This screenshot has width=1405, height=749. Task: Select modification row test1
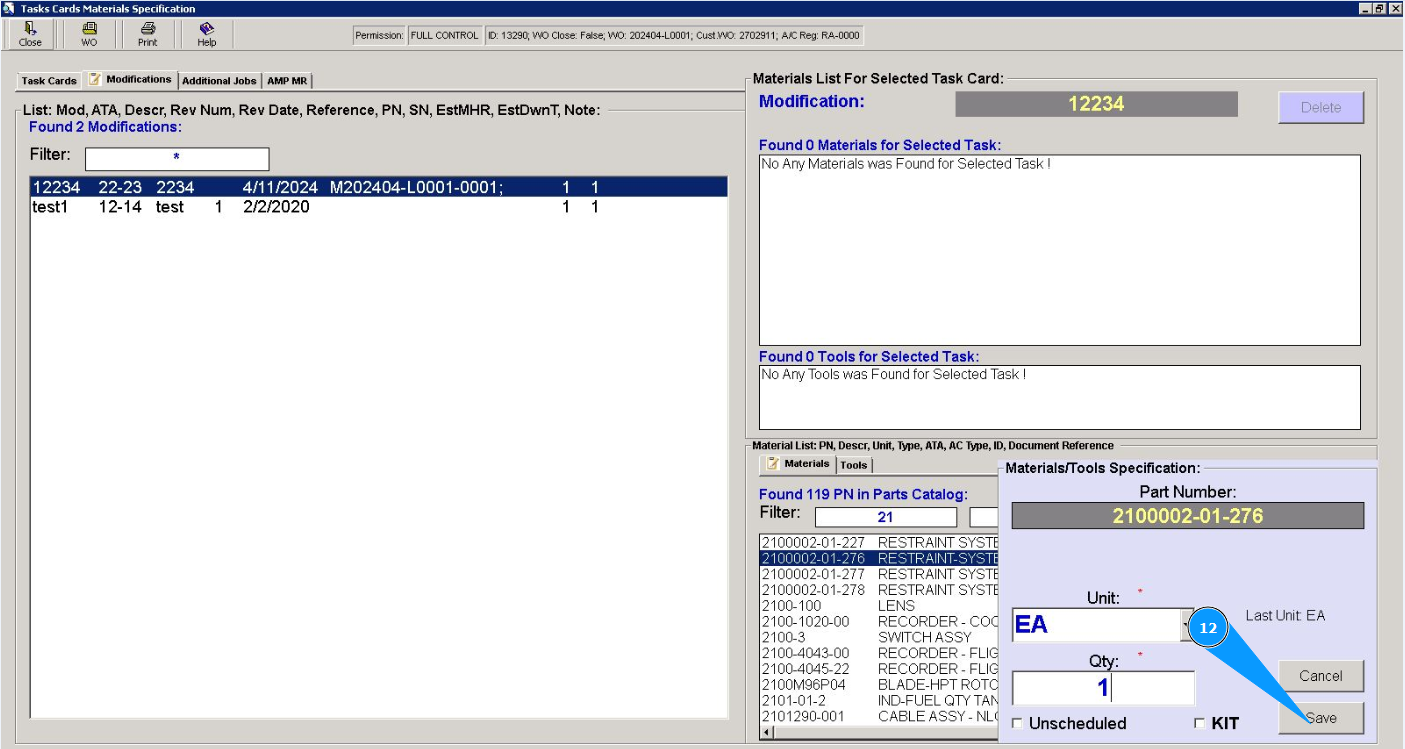pos(379,207)
